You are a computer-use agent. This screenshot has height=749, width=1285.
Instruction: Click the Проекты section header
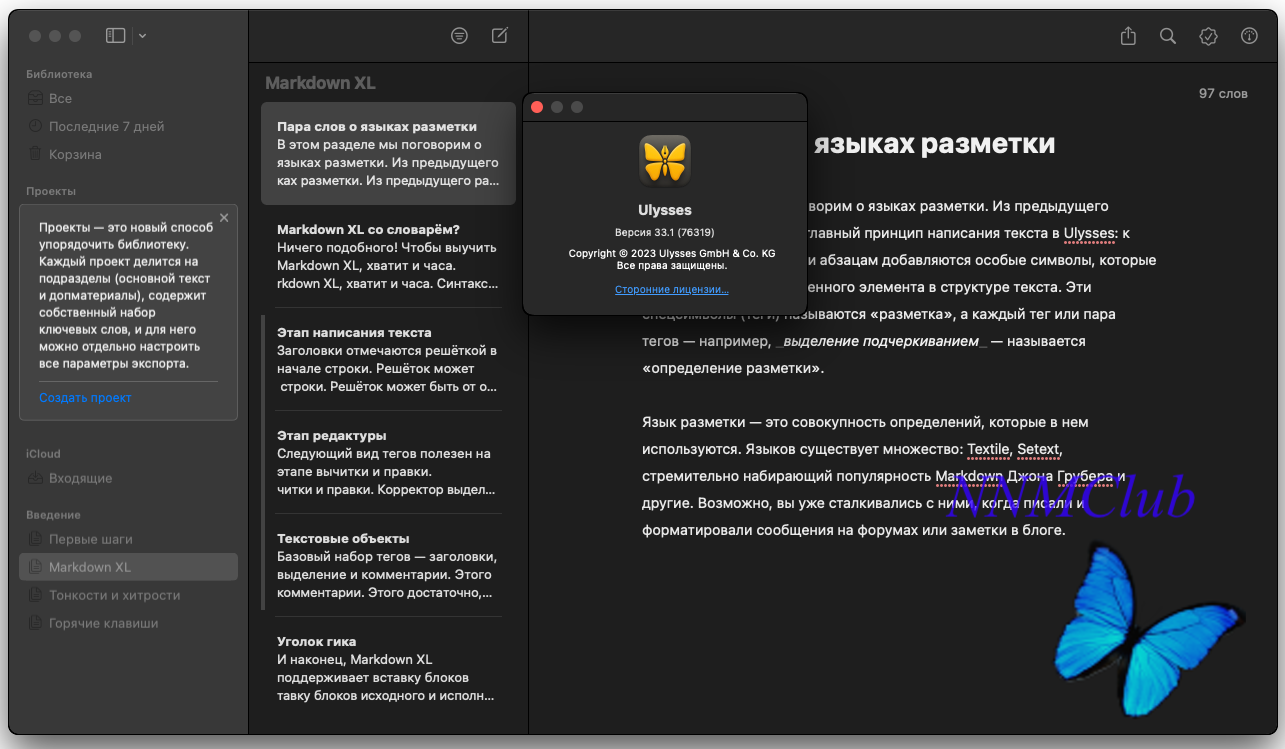tap(51, 191)
